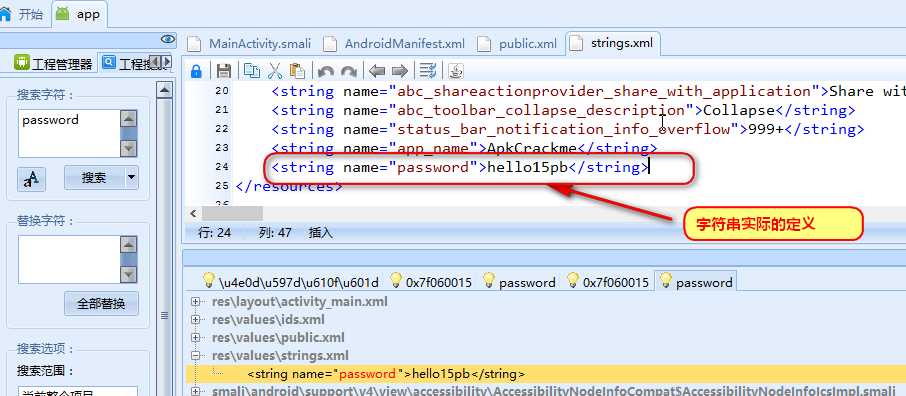Click the 搜索 search button
Viewport: 906px width, 396px height.
[94, 177]
